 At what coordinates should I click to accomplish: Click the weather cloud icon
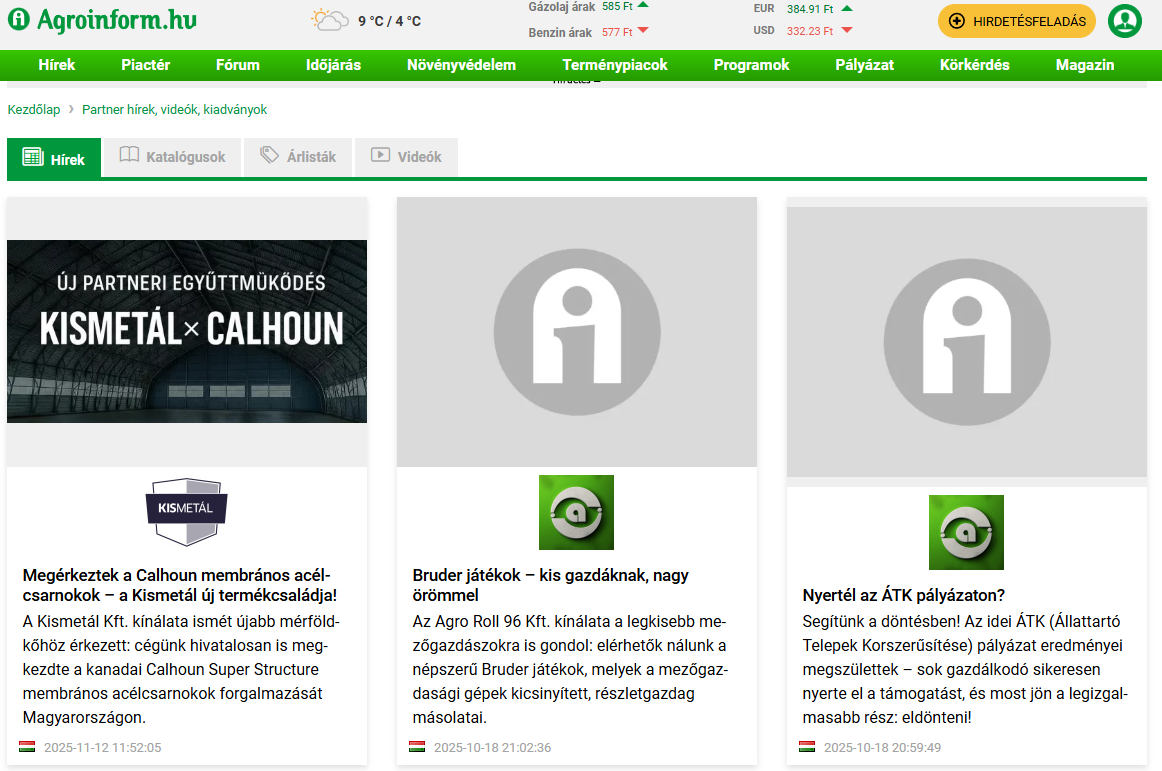click(x=328, y=20)
